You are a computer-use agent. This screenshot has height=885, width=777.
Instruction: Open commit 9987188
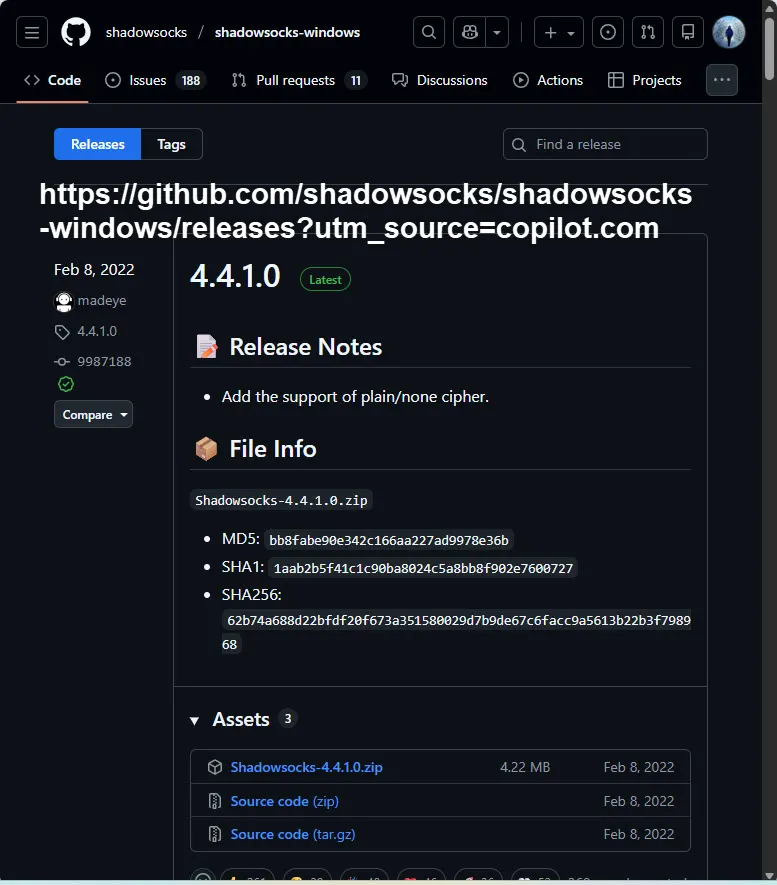[x=104, y=361]
